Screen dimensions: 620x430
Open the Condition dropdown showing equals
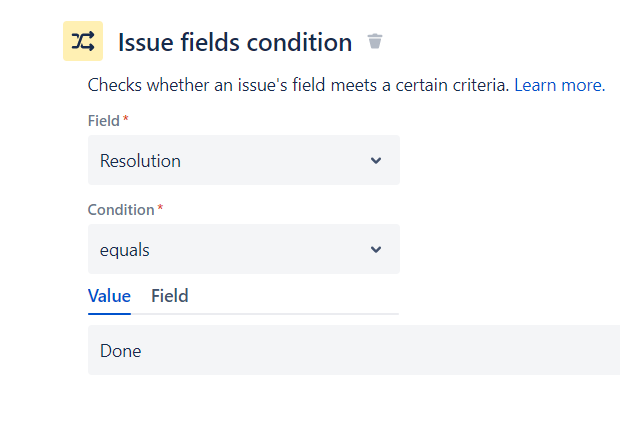[x=244, y=249]
